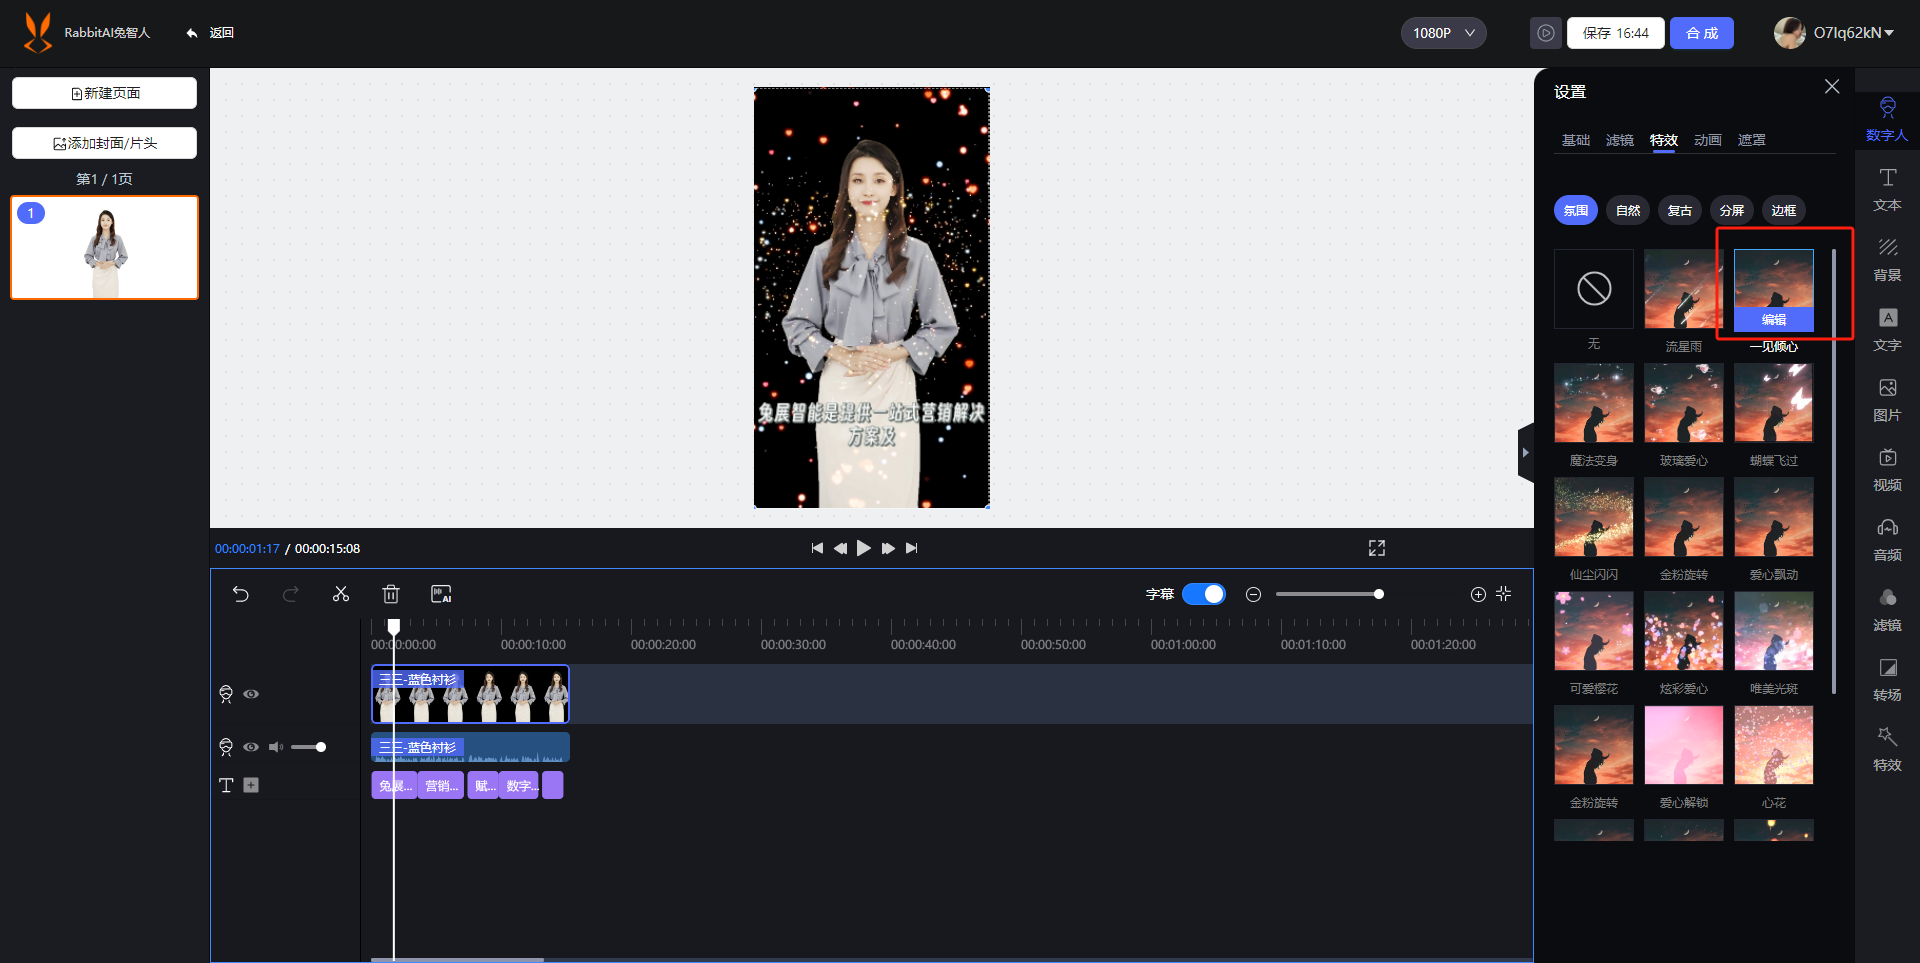Viewport: 1920px width, 963px height.
Task: Zoom out the timeline with minus icon
Action: [1253, 594]
